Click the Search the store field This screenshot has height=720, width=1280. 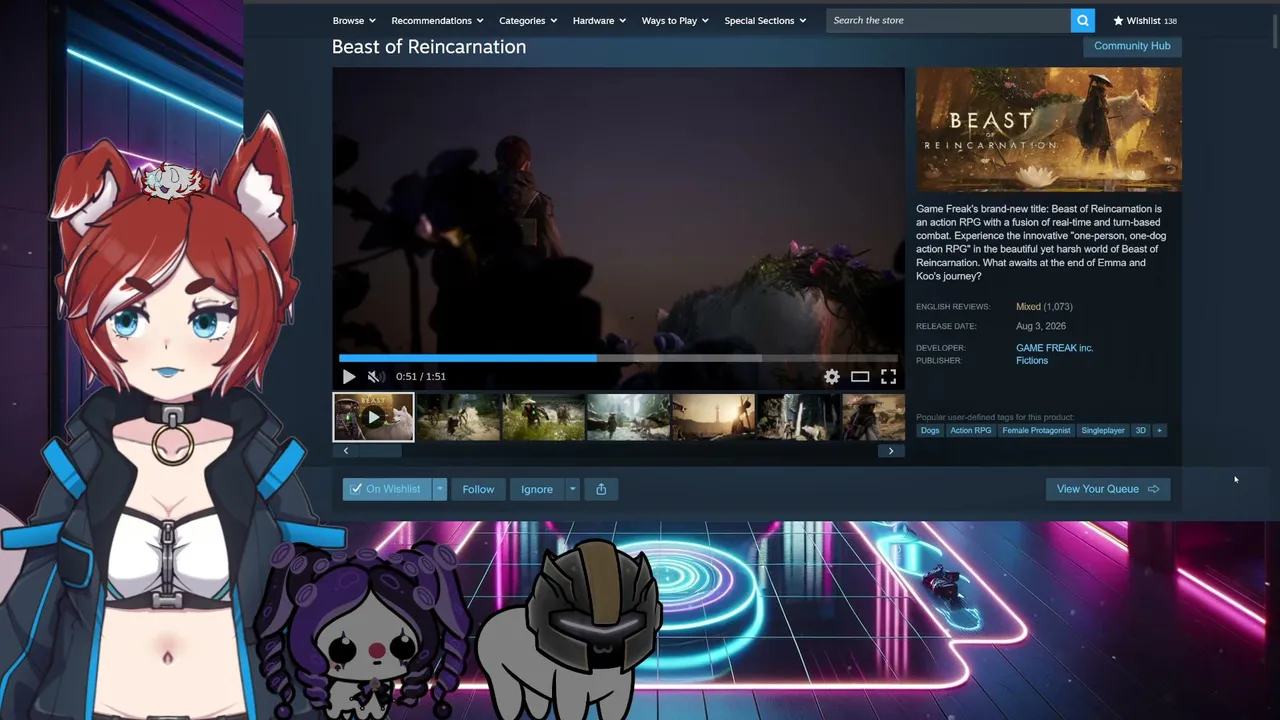948,20
